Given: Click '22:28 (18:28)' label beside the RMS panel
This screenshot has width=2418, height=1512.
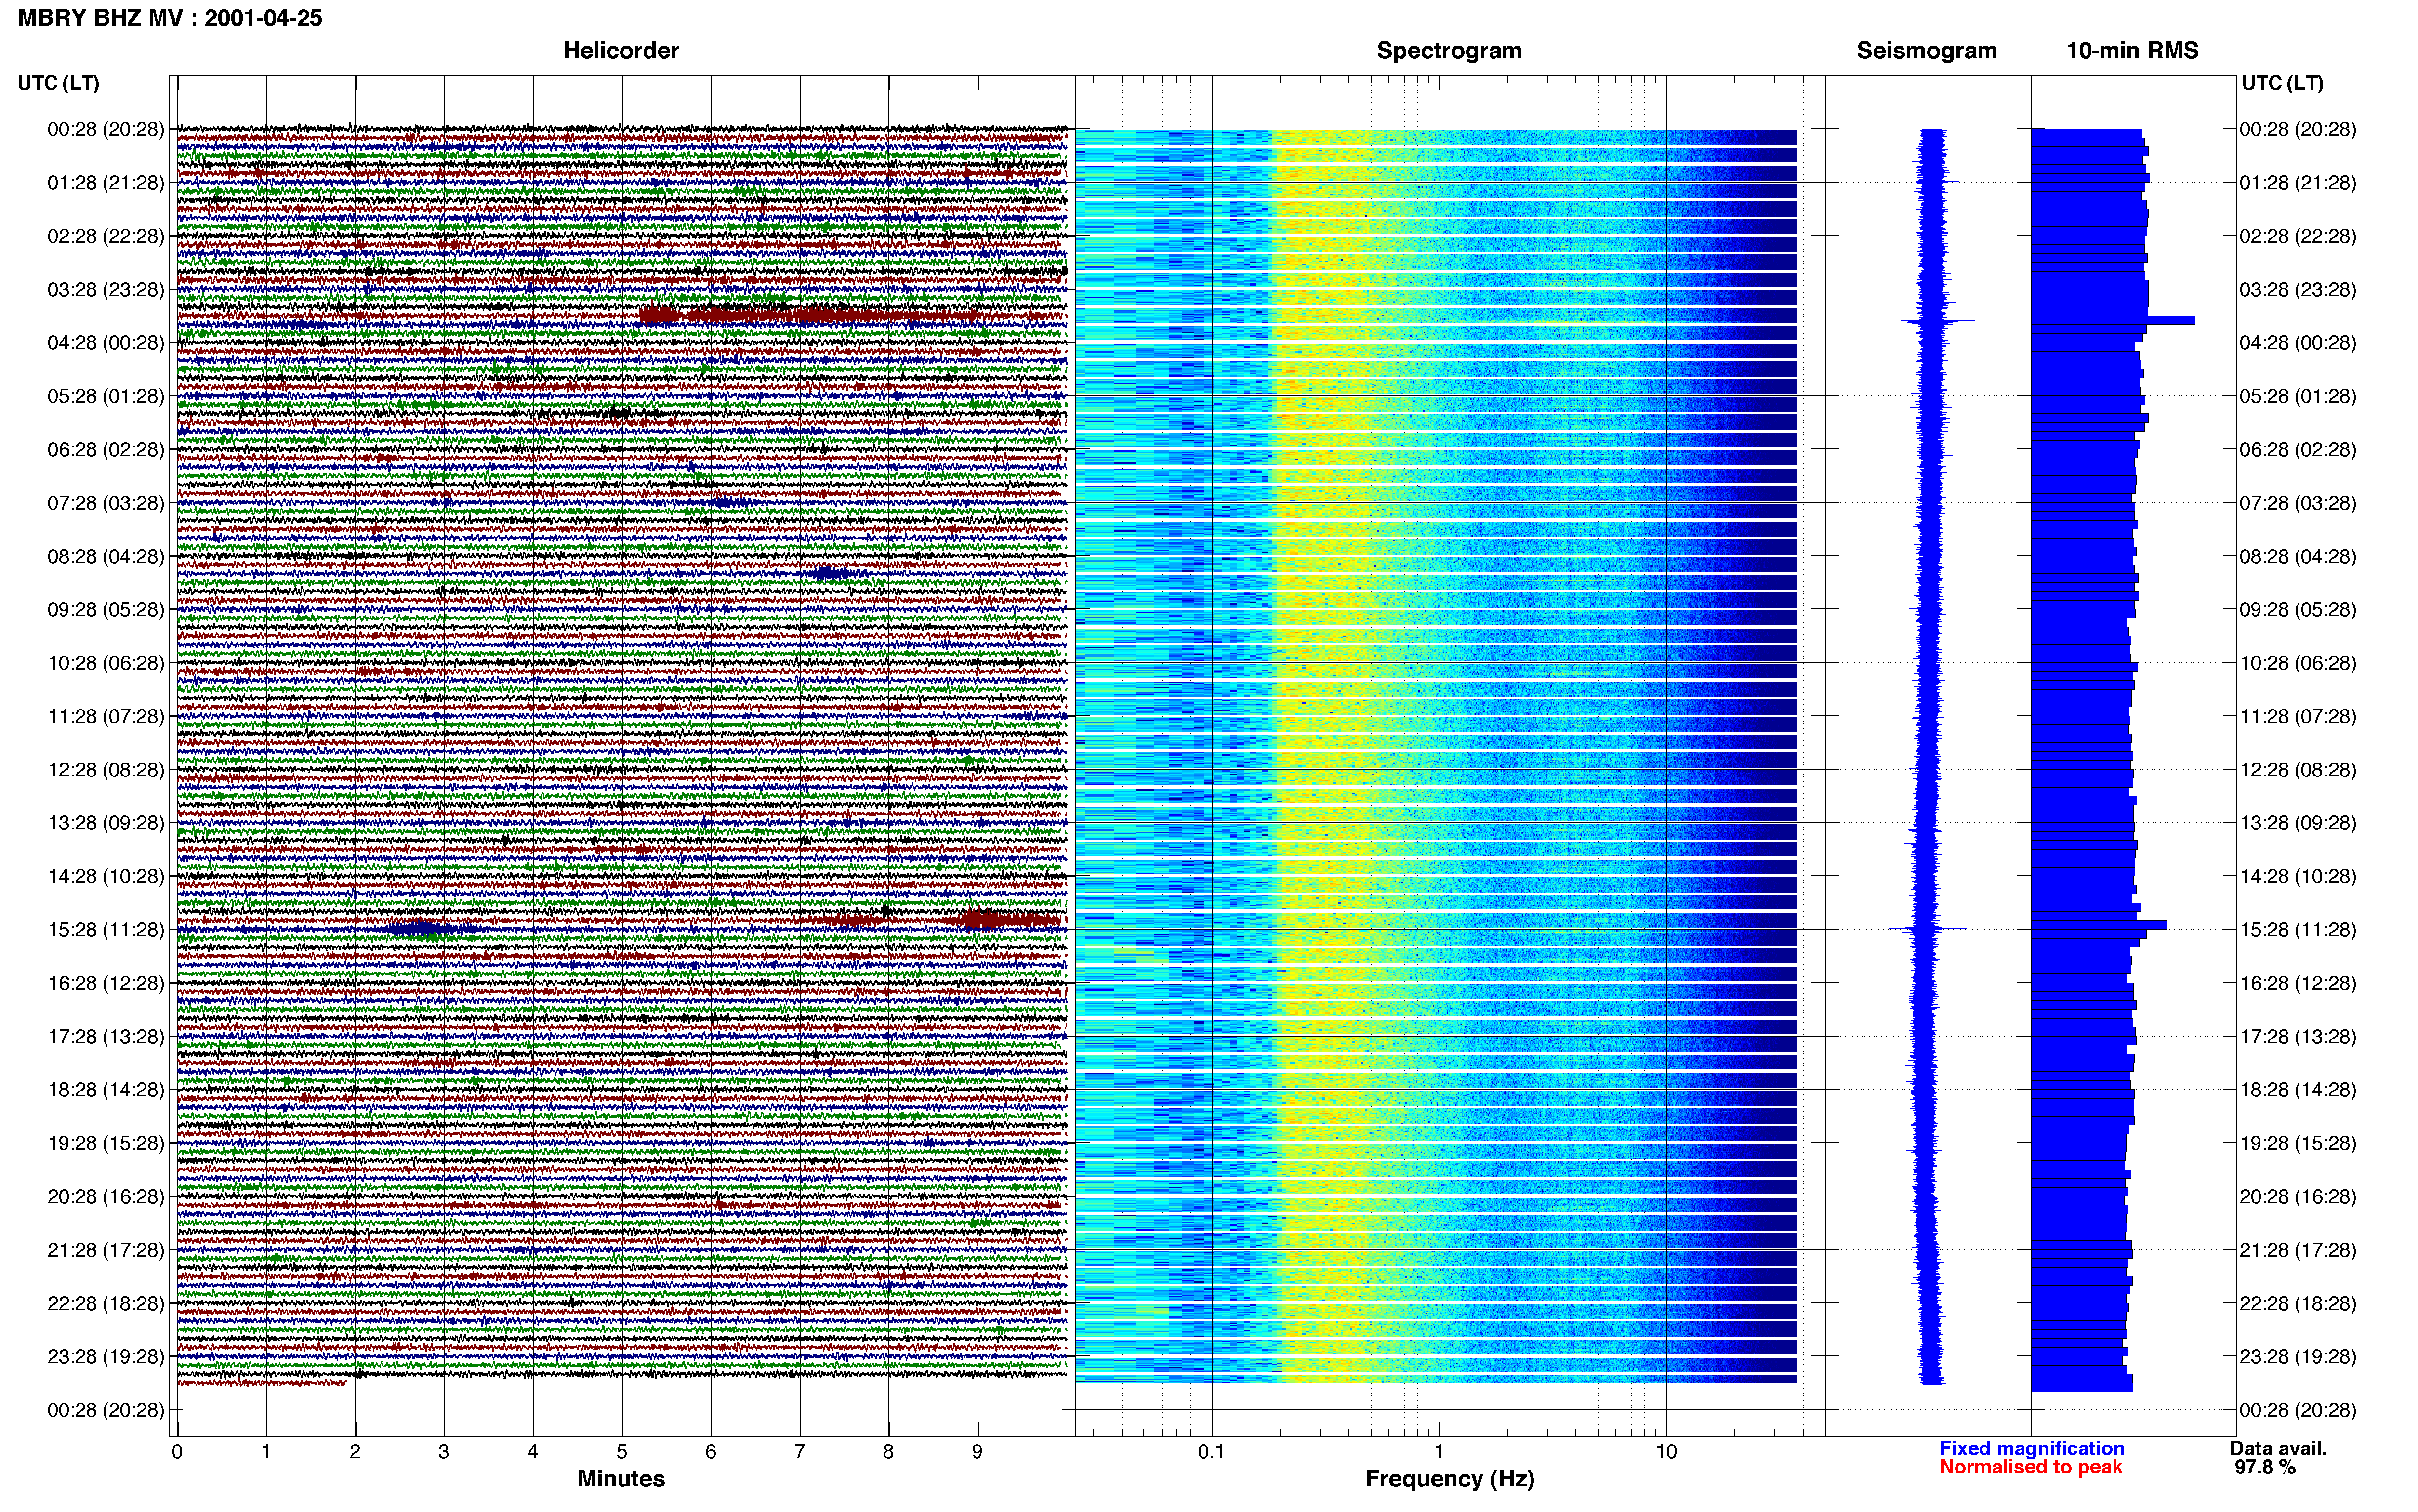Looking at the screenshot, I should [2298, 1304].
